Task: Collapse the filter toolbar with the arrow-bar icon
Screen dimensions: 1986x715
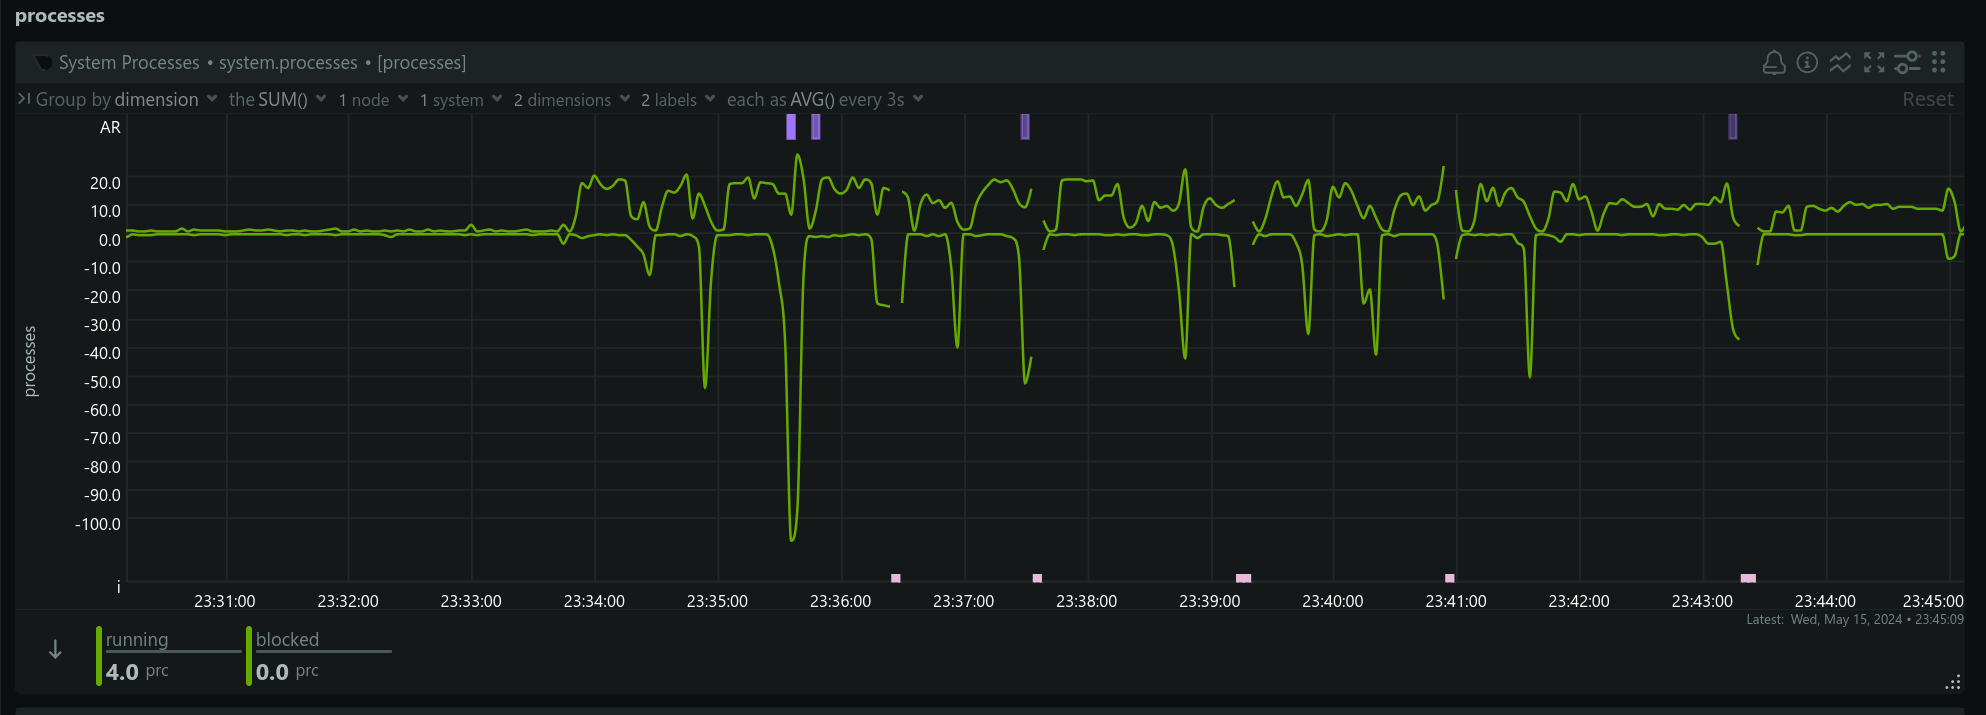Action: click(x=24, y=99)
